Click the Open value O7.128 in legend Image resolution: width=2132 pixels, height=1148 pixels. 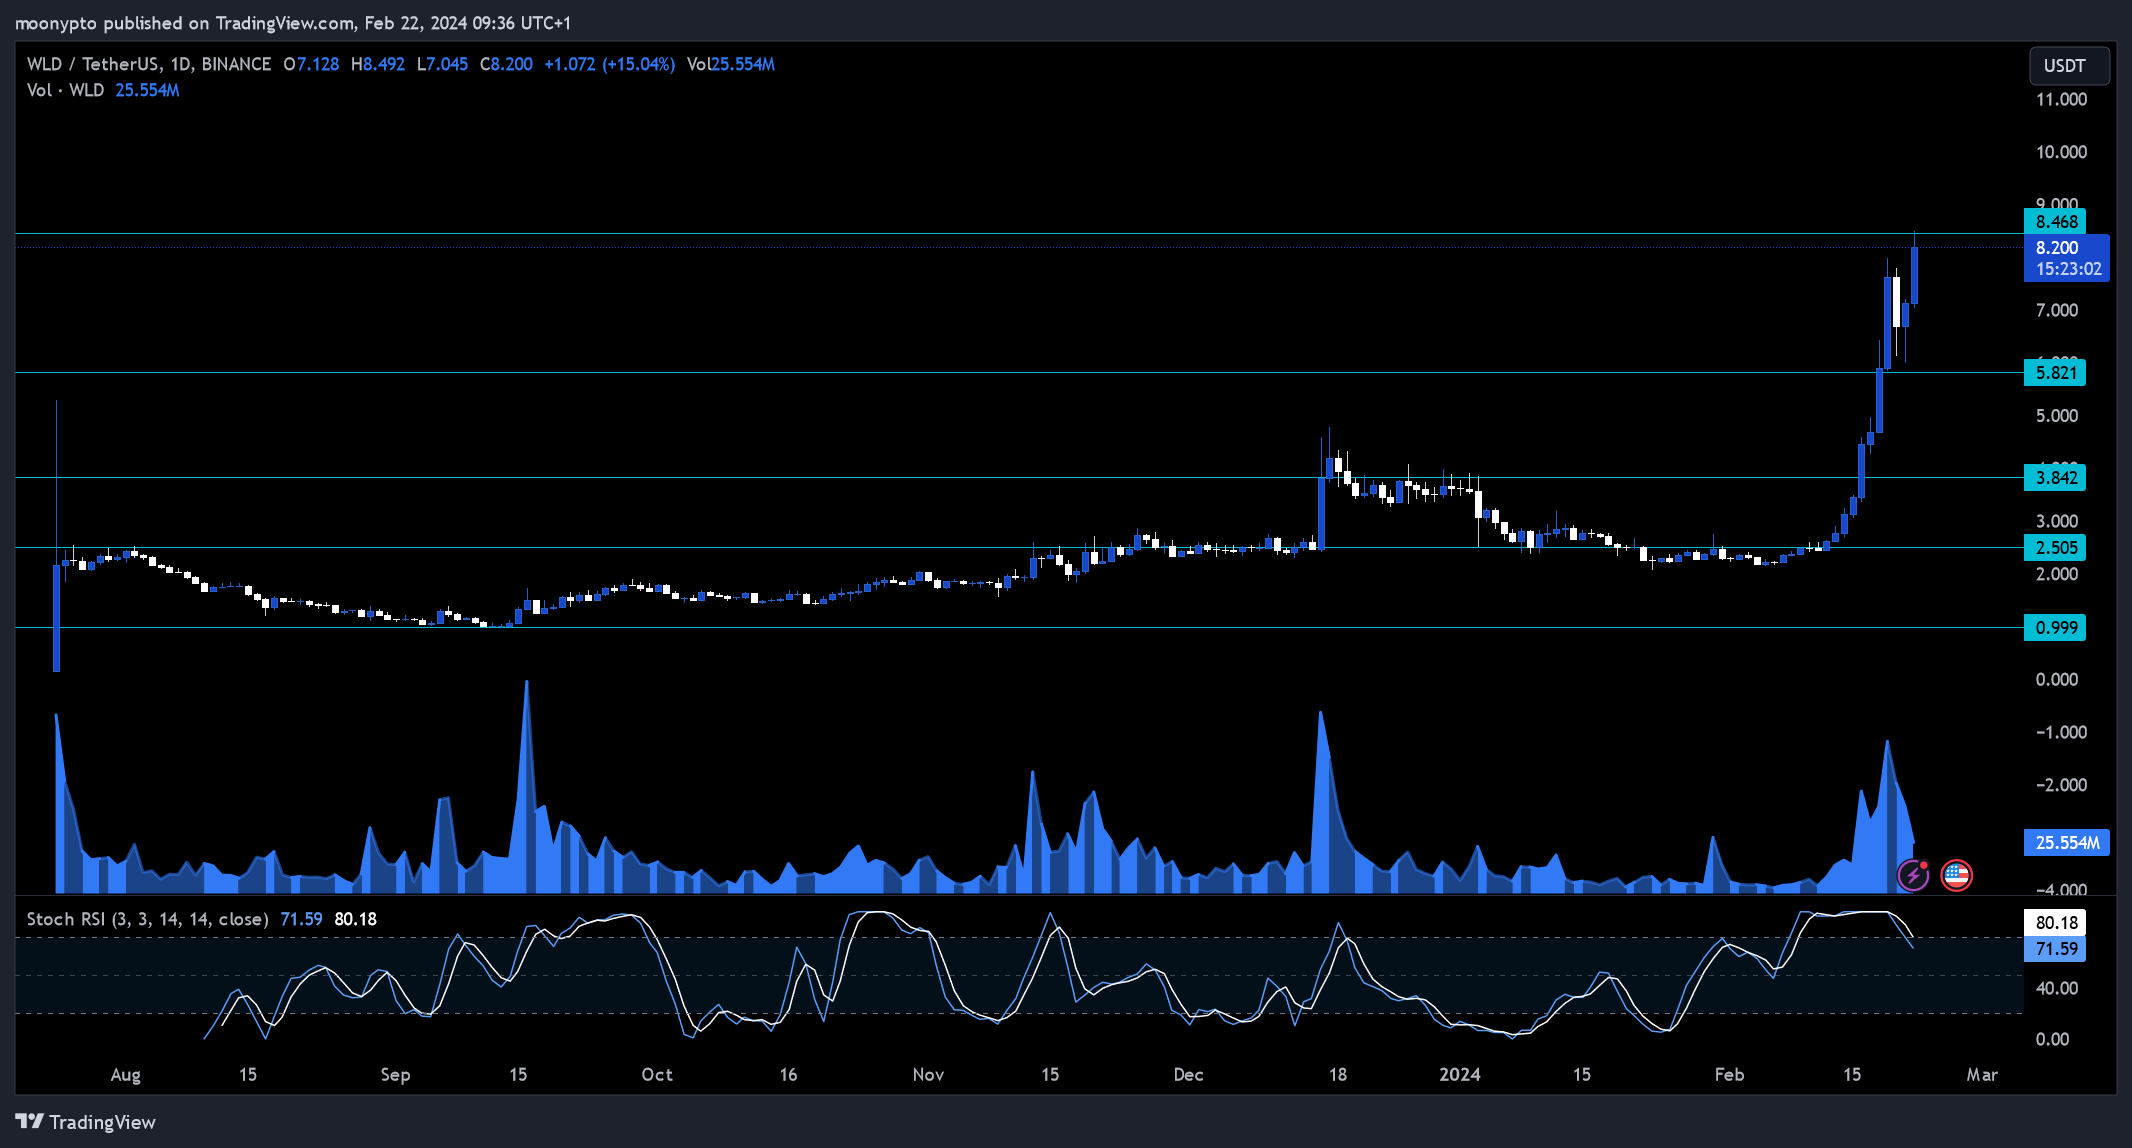click(x=311, y=64)
